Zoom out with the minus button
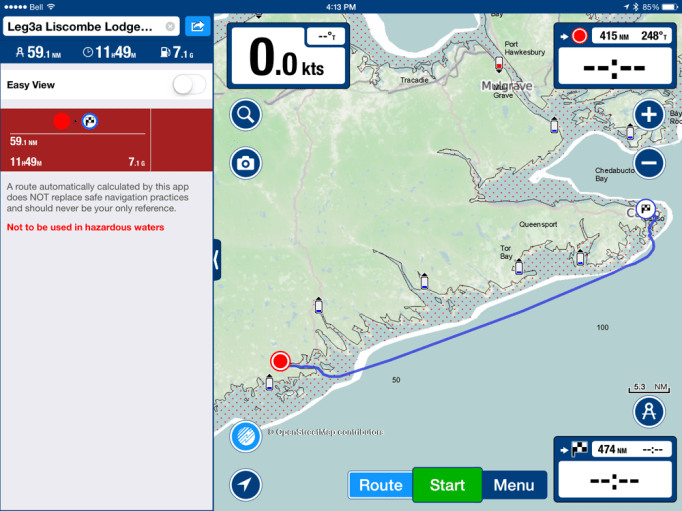682x511 pixels. click(649, 163)
